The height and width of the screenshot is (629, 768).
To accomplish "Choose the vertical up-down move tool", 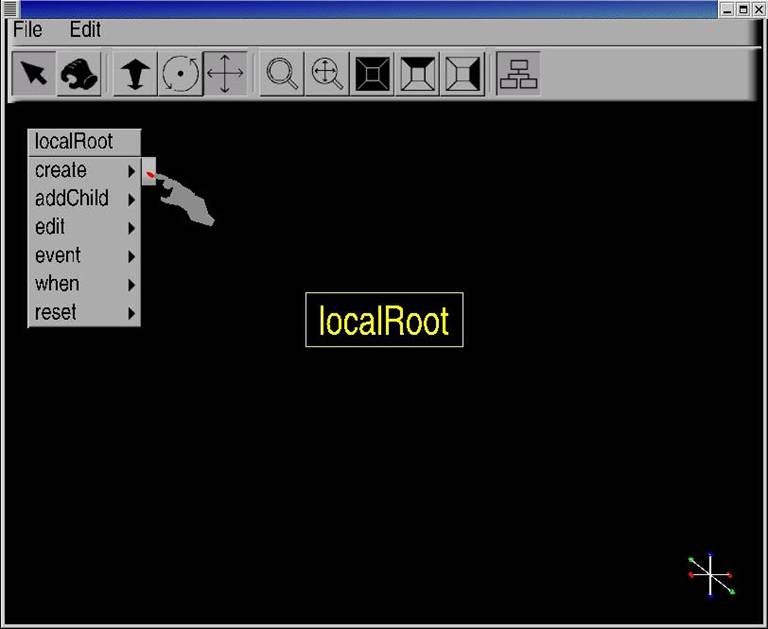I will (x=135, y=73).
